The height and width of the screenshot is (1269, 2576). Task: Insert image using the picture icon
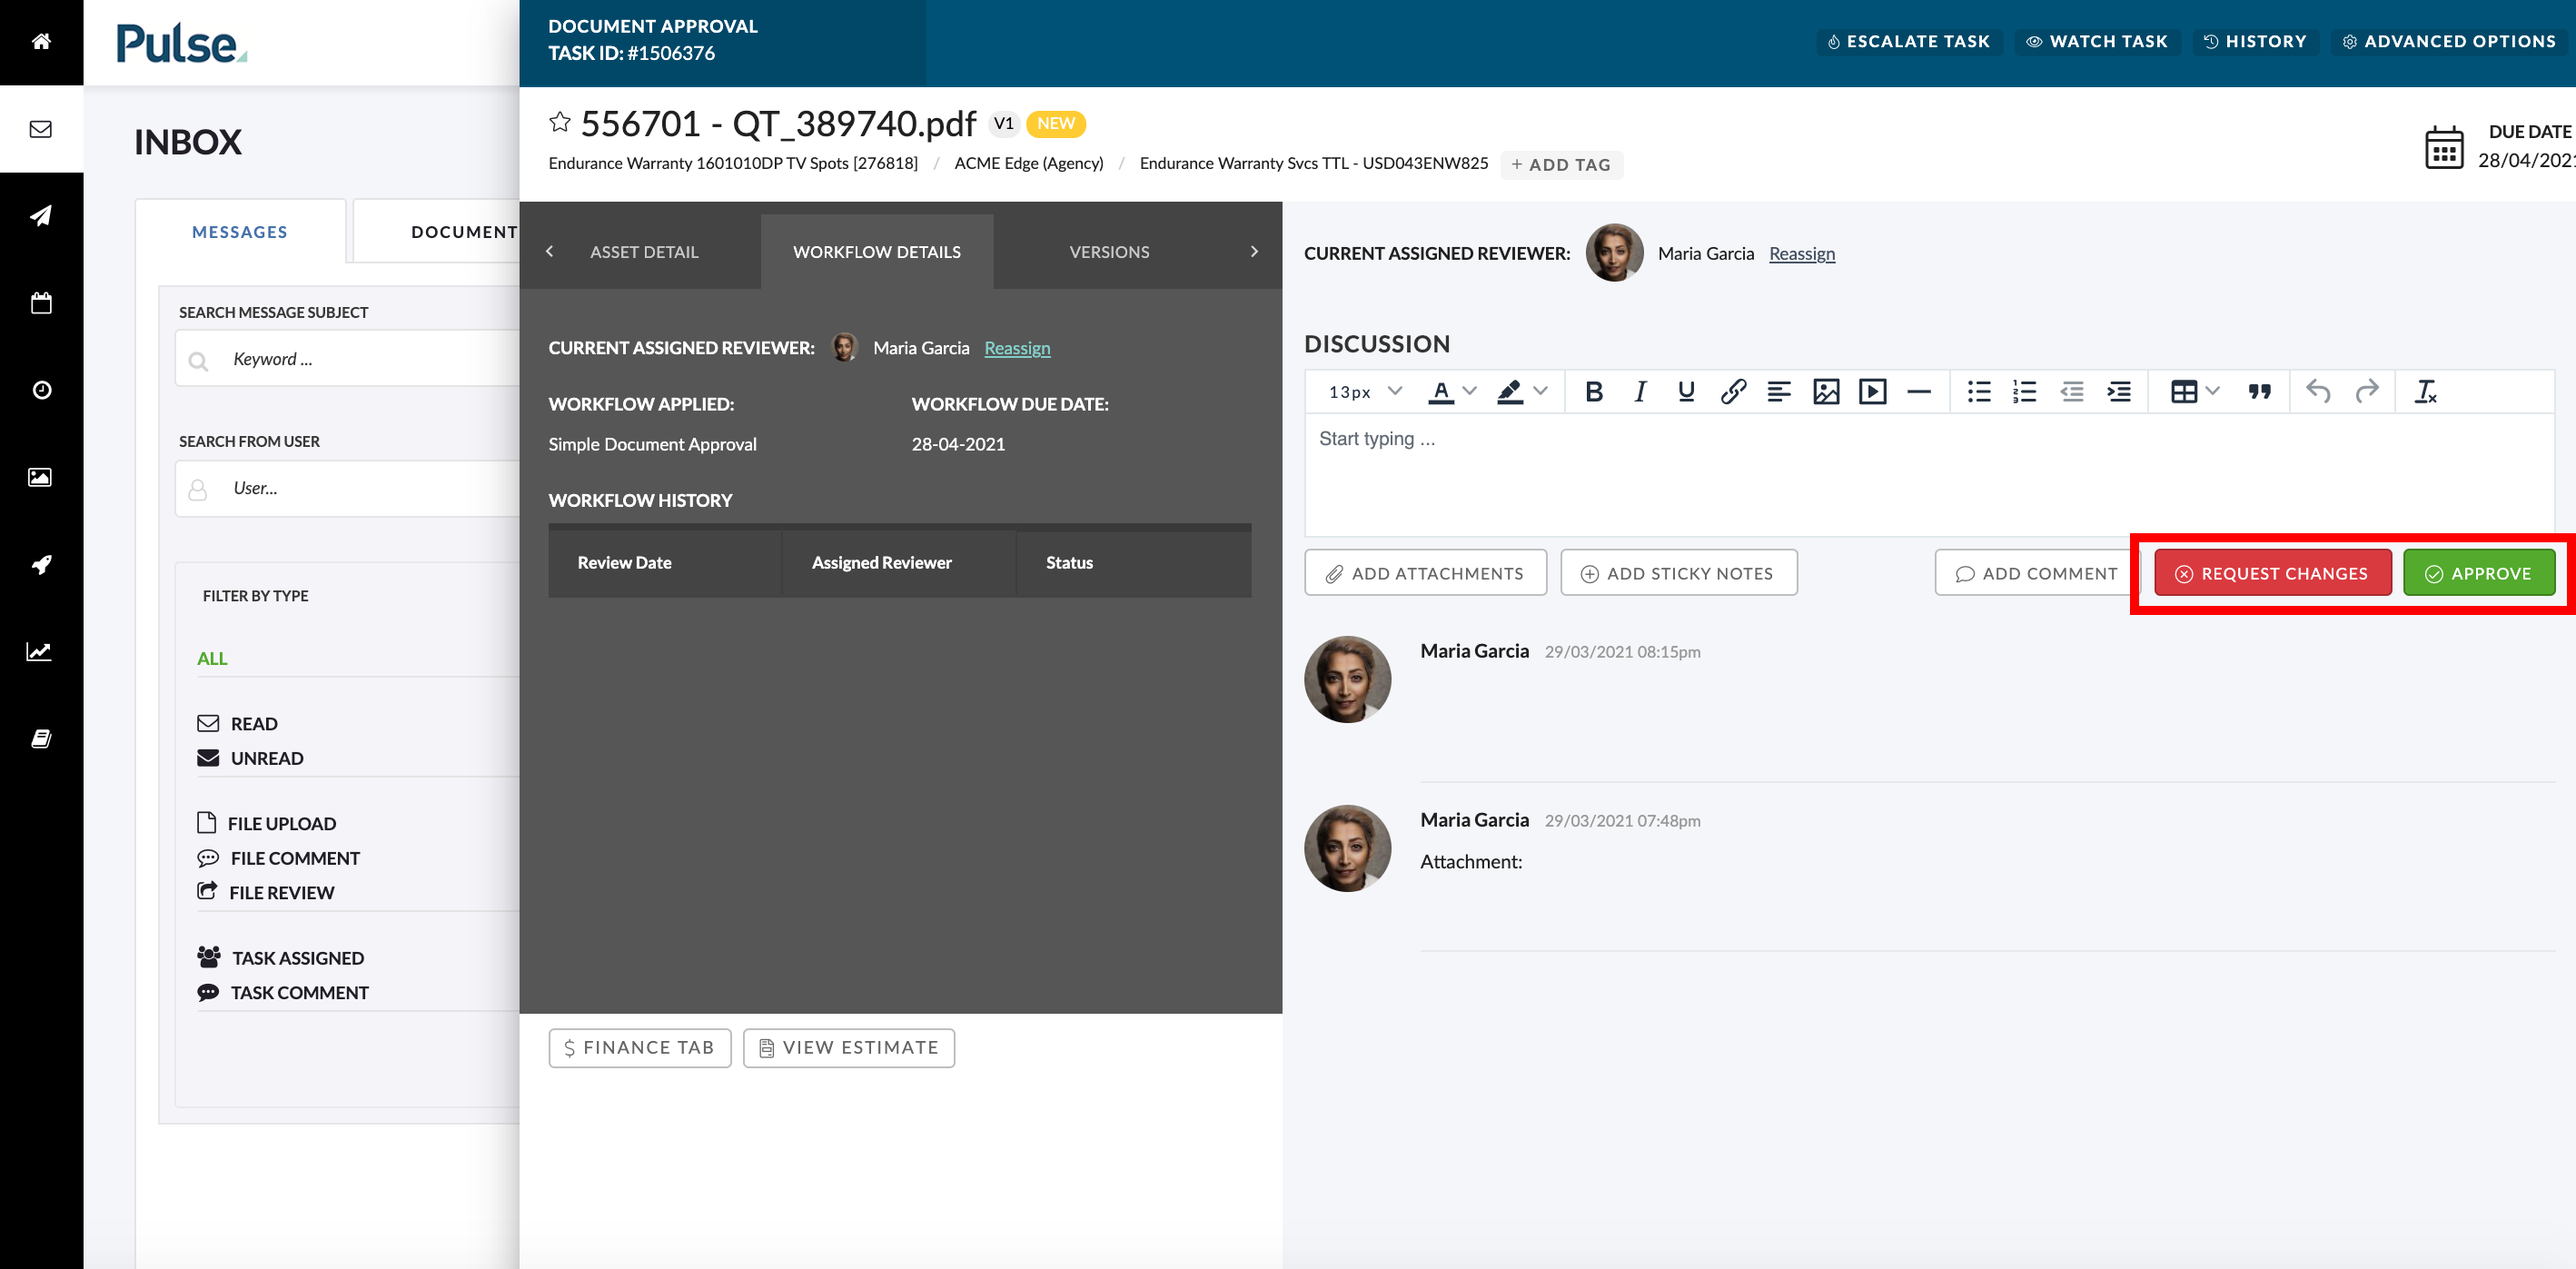pyautogui.click(x=1826, y=392)
